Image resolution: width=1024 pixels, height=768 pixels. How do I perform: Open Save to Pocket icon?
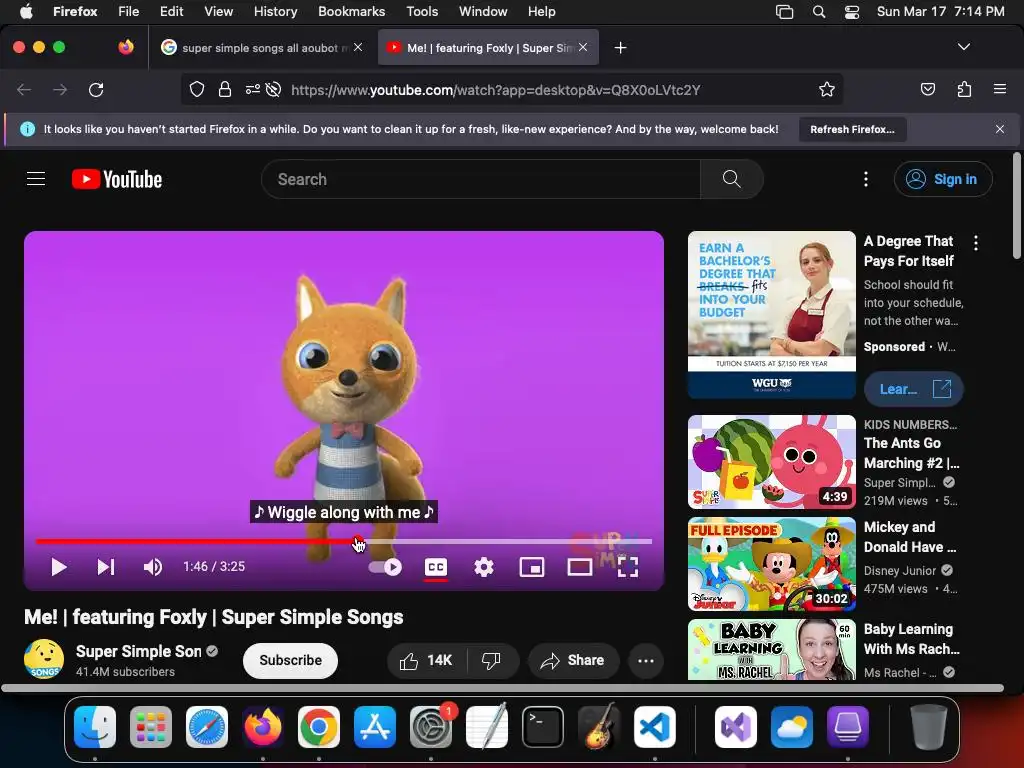tap(928, 89)
